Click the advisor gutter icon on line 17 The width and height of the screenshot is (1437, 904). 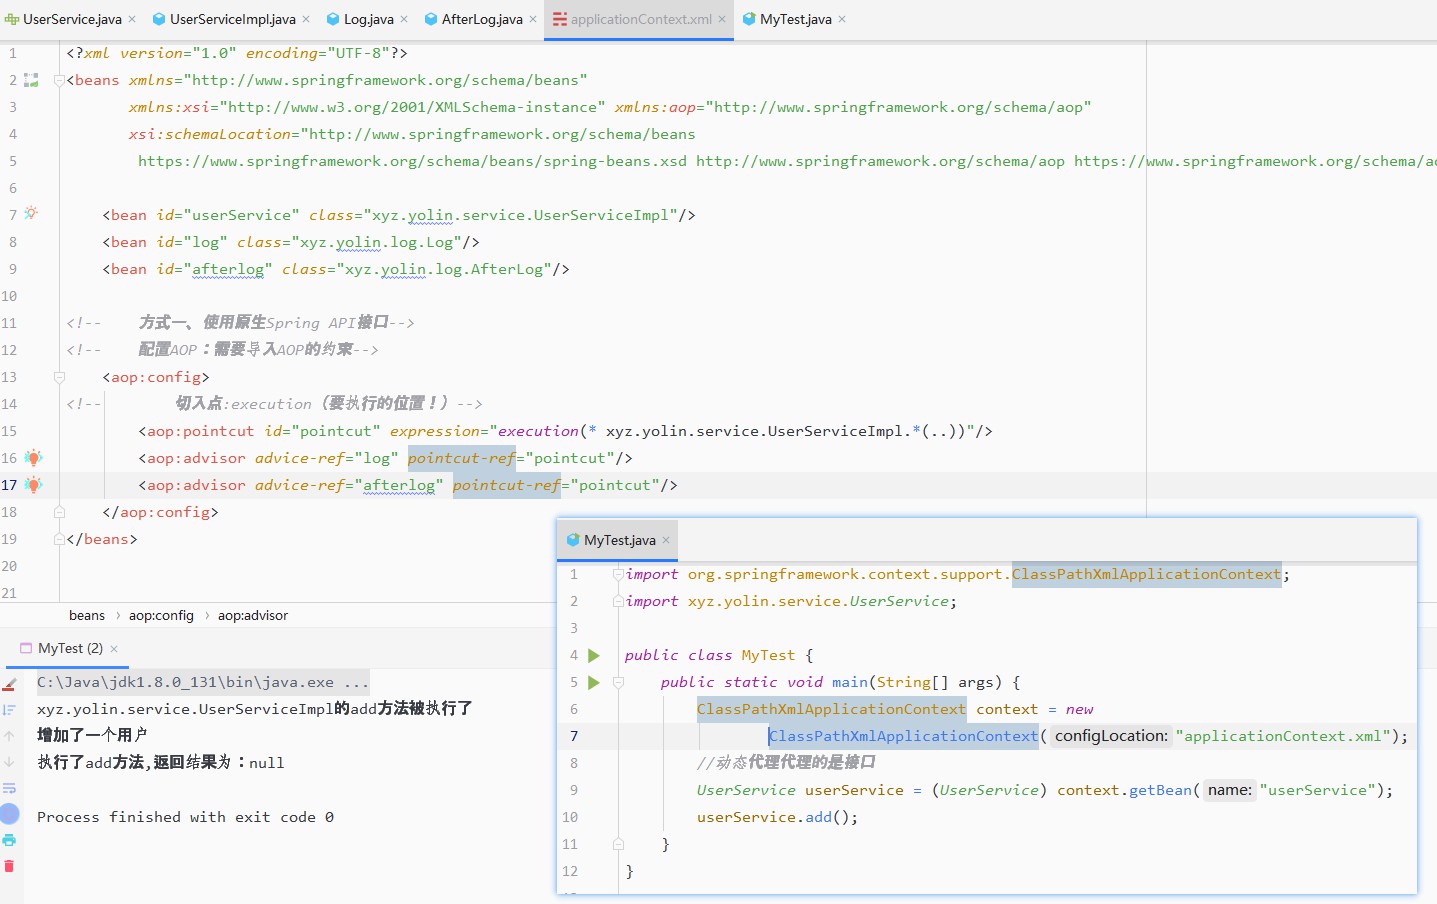pyautogui.click(x=33, y=485)
